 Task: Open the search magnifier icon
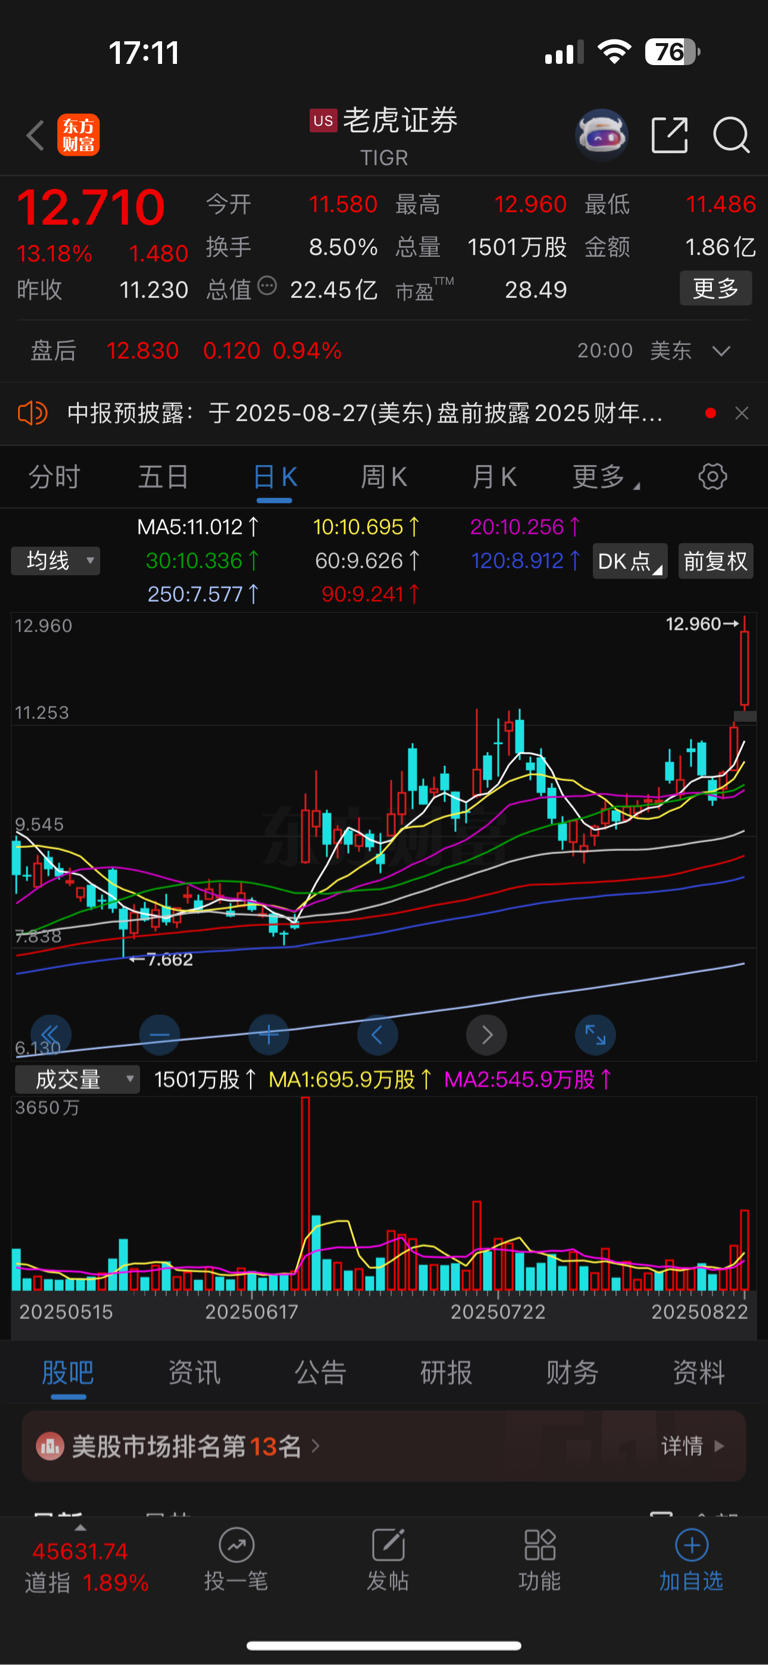pyautogui.click(x=731, y=135)
